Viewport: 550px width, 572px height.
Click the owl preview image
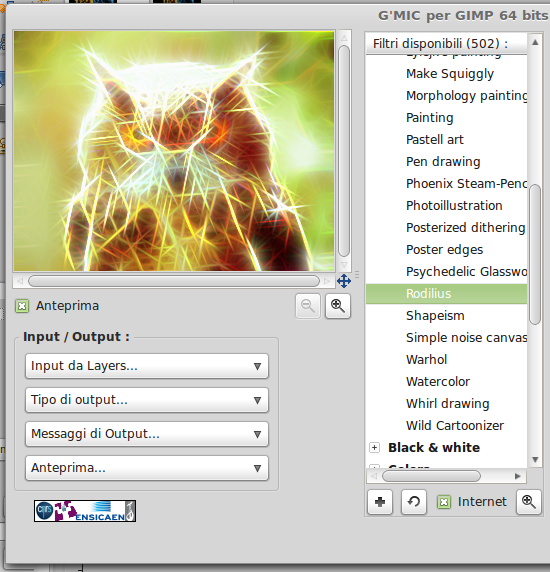(x=174, y=151)
